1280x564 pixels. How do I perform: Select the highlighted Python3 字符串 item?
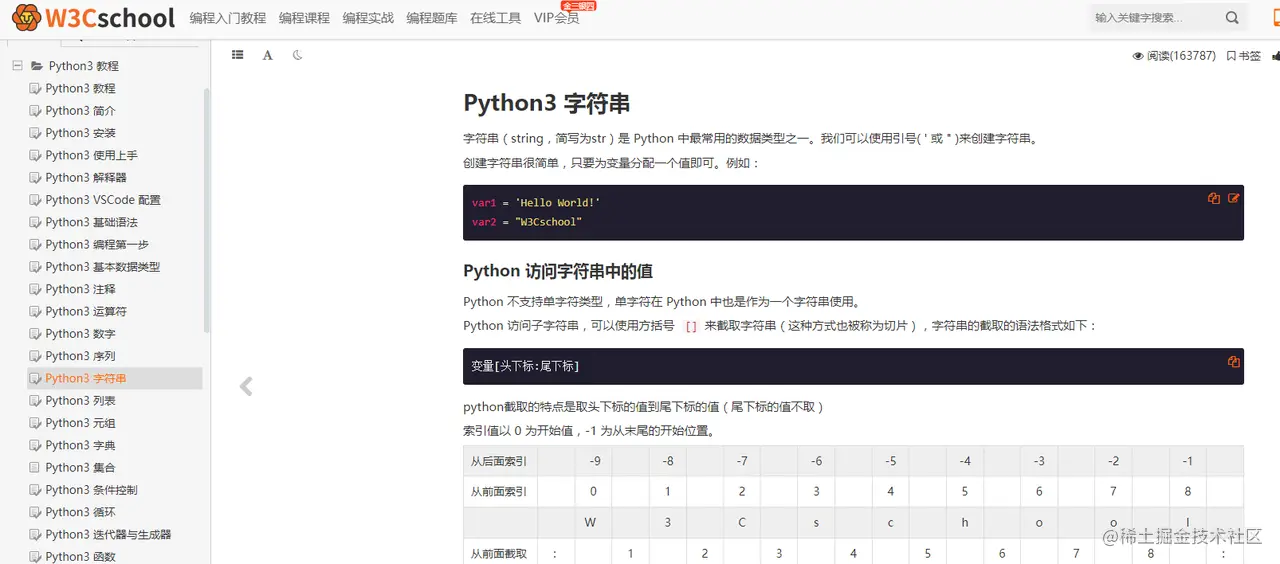[x=115, y=378]
